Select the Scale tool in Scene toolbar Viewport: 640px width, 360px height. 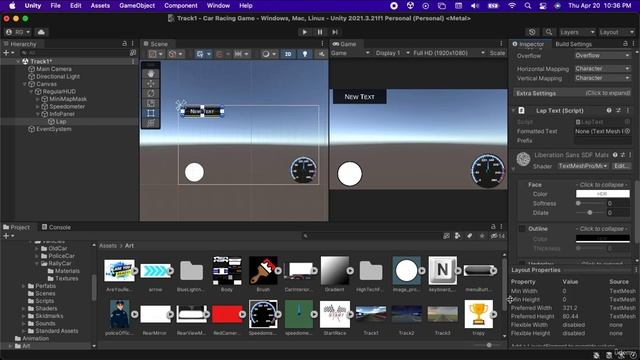point(151,103)
